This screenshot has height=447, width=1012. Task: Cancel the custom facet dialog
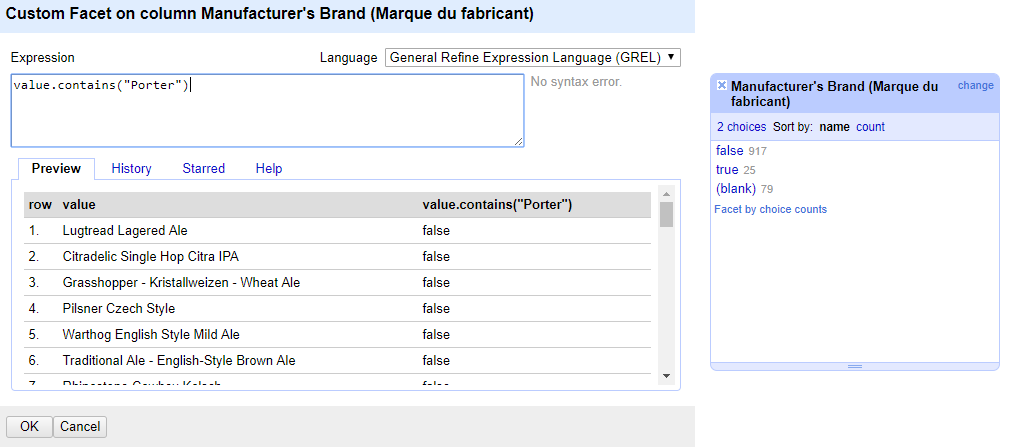click(x=80, y=426)
